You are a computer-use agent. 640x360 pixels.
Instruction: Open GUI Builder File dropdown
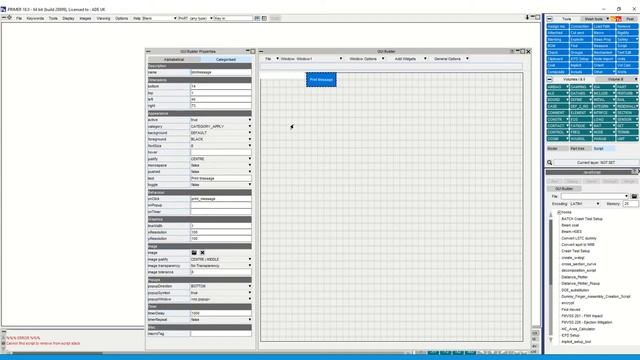(x=271, y=59)
